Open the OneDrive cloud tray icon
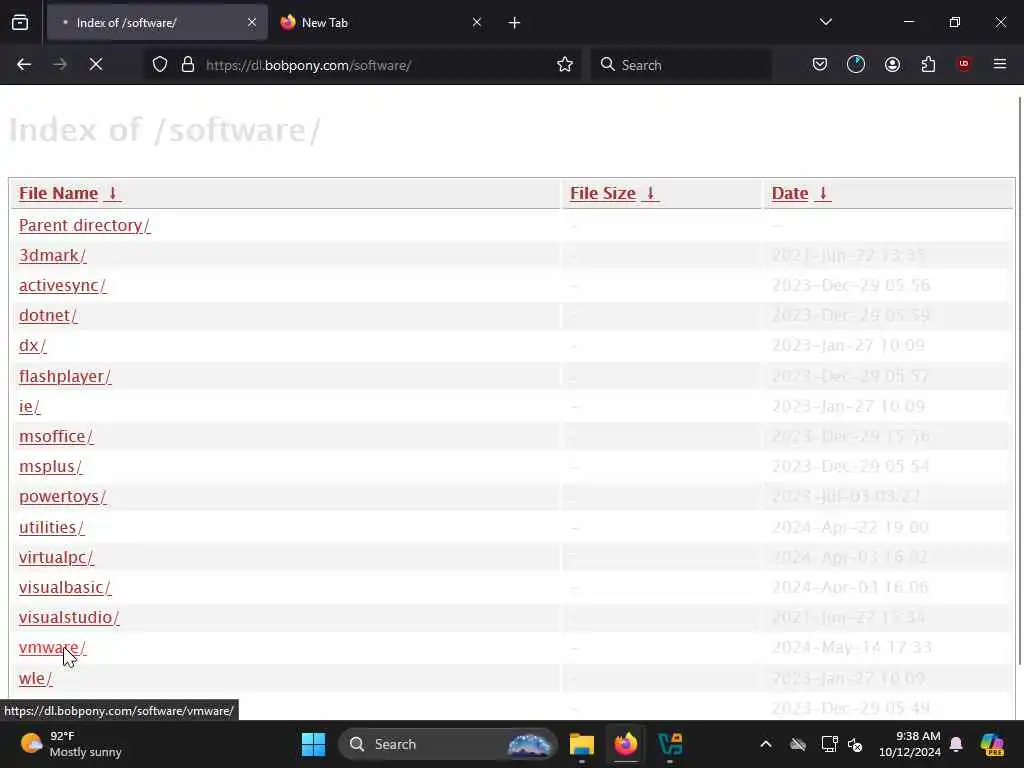1024x768 pixels. tap(798, 744)
